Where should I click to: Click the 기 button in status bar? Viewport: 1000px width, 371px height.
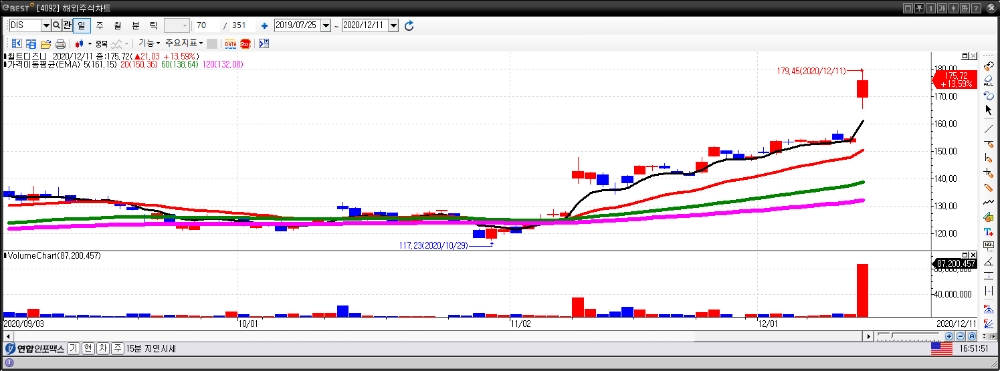click(x=73, y=349)
